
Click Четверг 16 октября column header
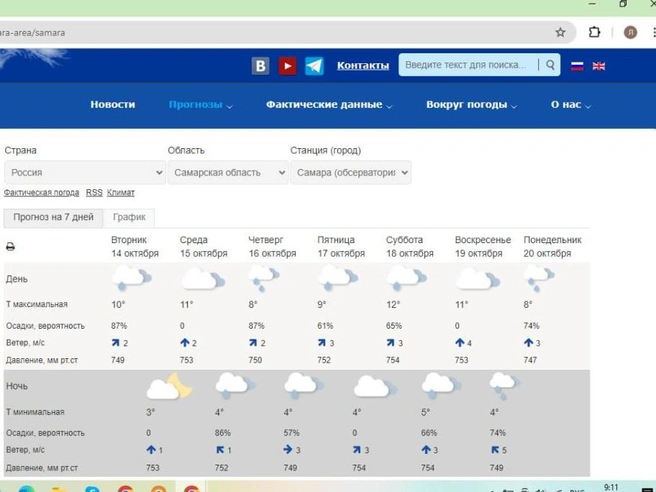pos(272,247)
